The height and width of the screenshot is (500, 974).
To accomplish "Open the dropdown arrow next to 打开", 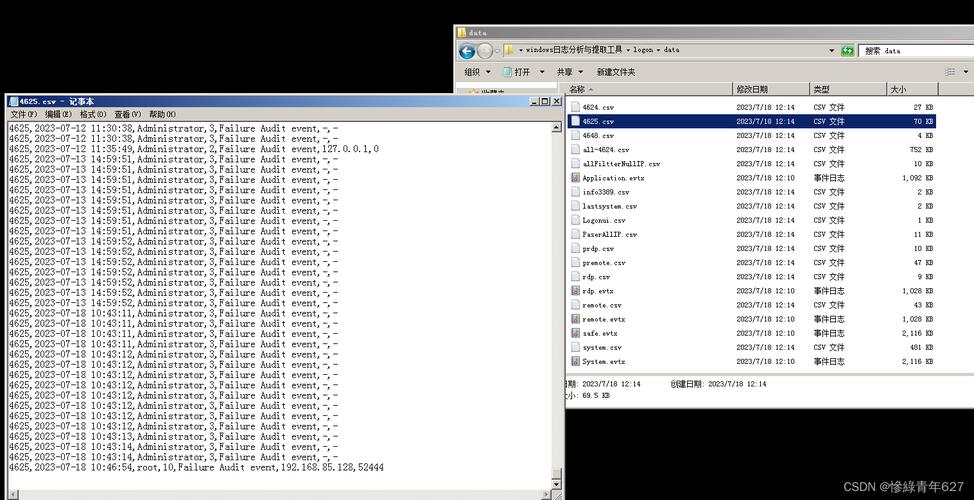I will [542, 72].
